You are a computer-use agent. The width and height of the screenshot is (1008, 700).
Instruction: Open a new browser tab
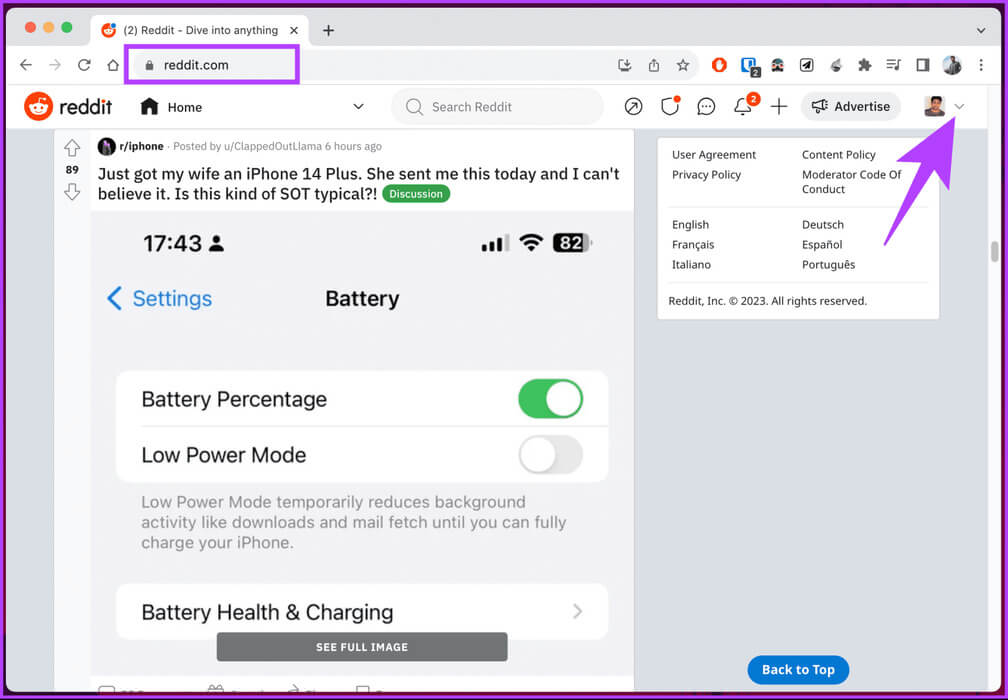[328, 30]
